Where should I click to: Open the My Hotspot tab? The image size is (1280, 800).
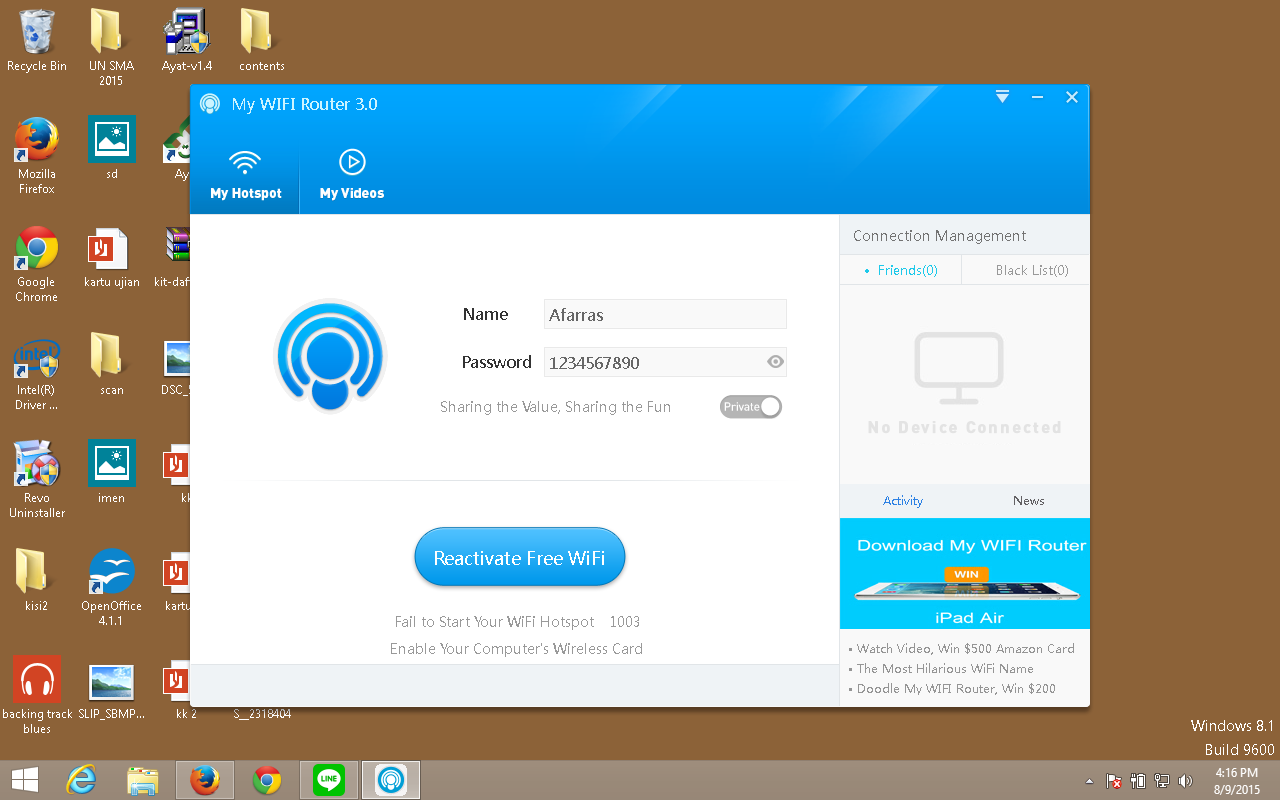(245, 173)
